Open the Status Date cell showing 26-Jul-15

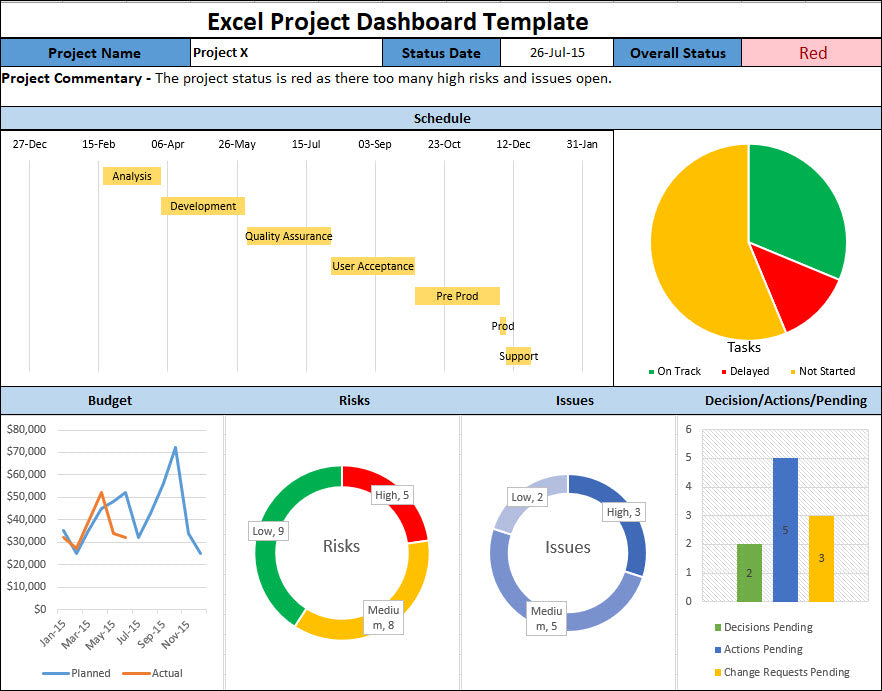[x=557, y=53]
